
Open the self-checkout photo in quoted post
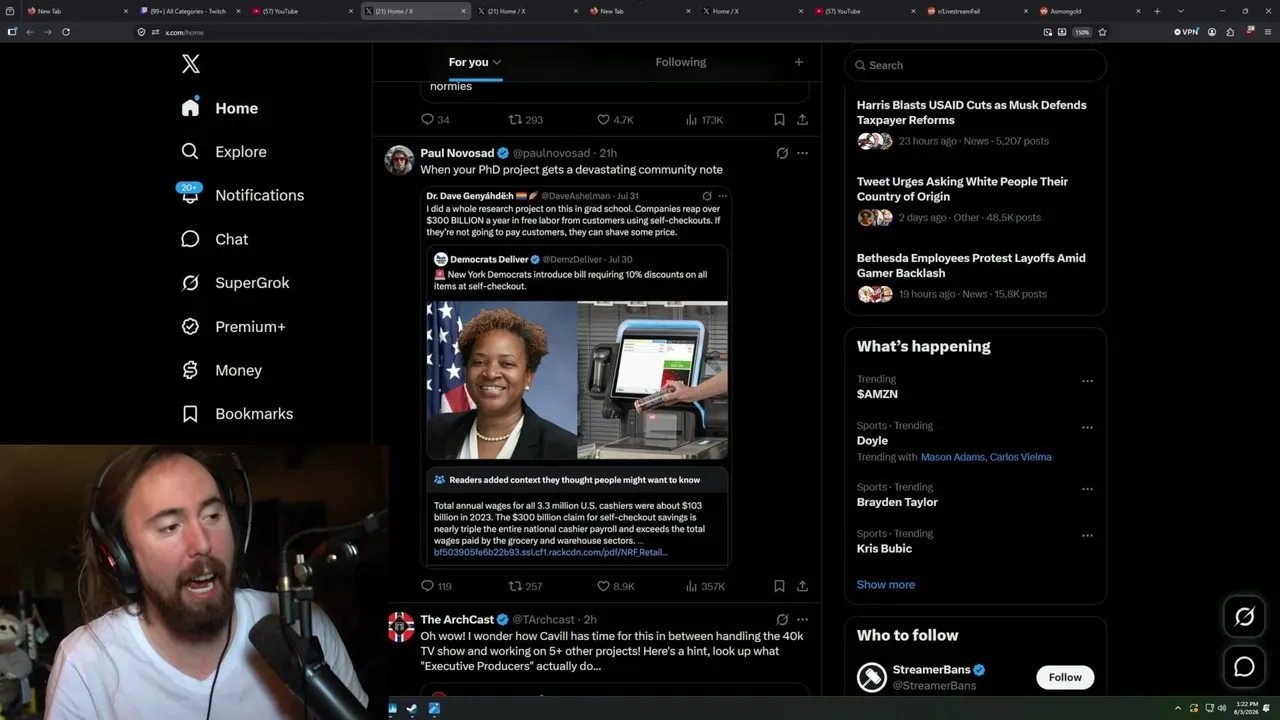coord(652,379)
